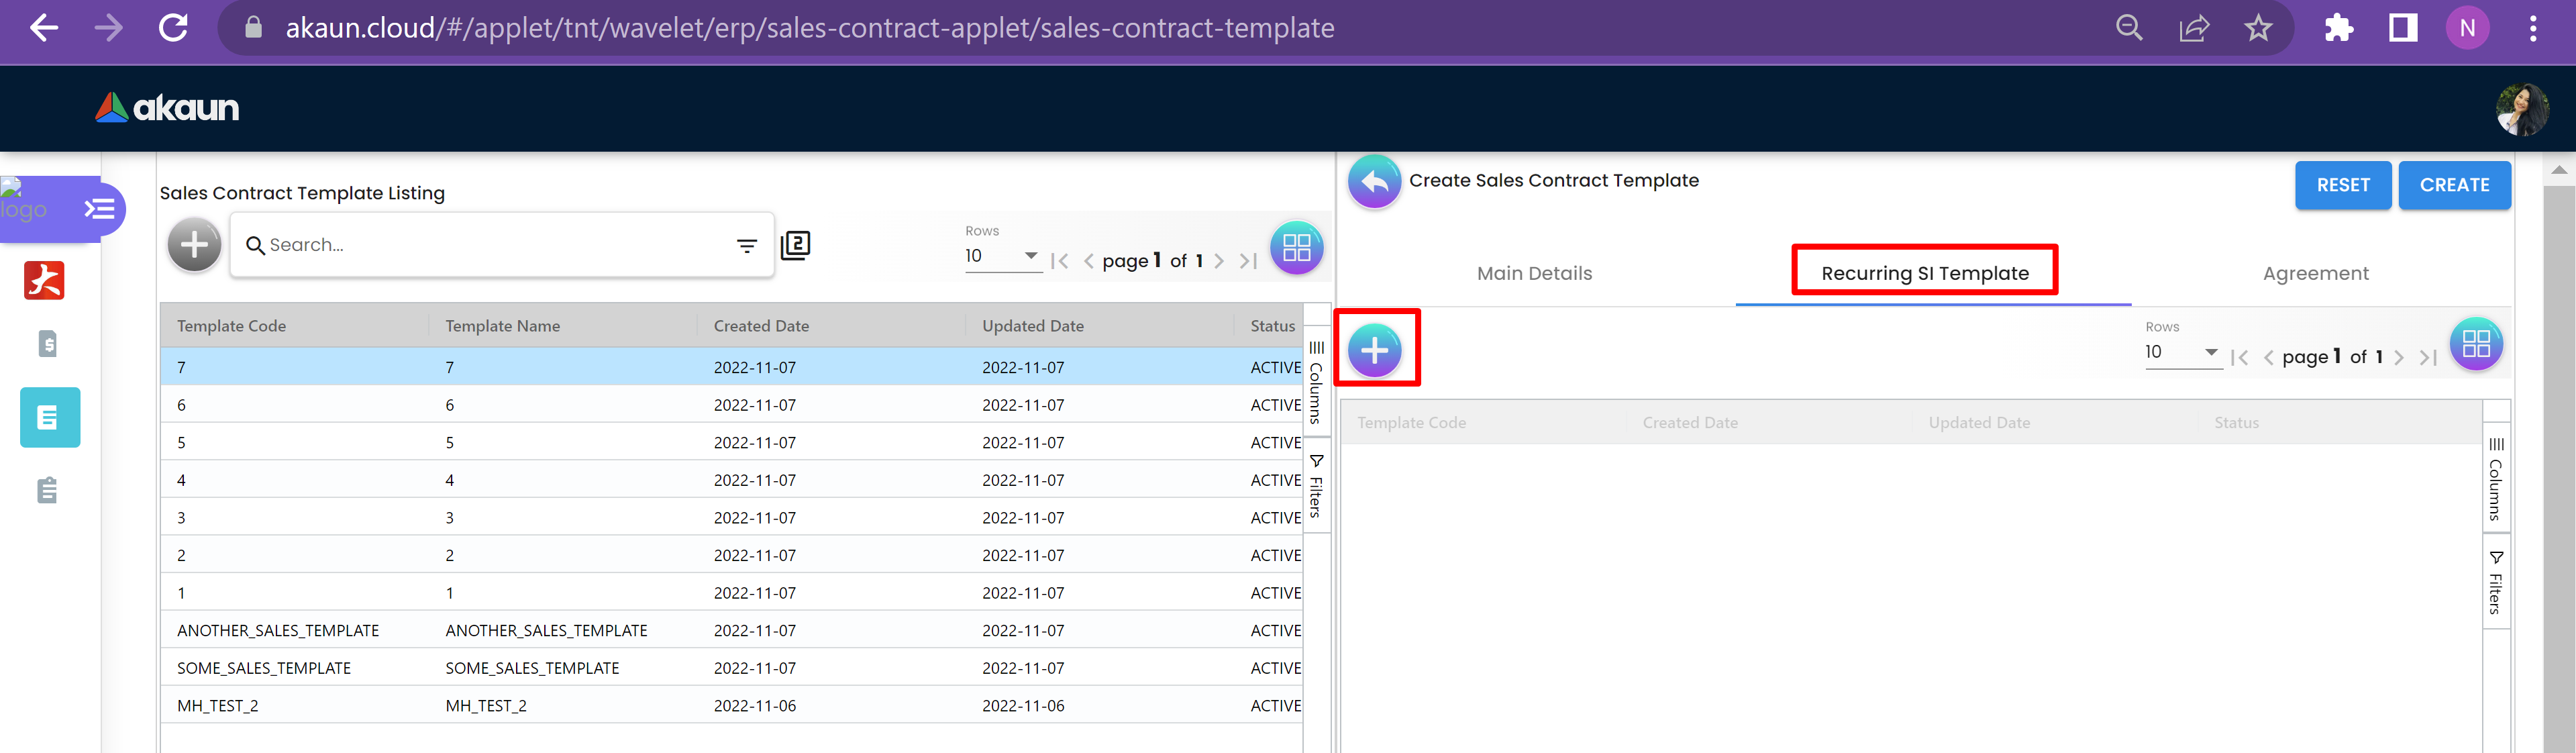Viewport: 2576px width, 753px height.
Task: Click the back arrow beside Create Sales Contract Template
Action: coord(1374,181)
